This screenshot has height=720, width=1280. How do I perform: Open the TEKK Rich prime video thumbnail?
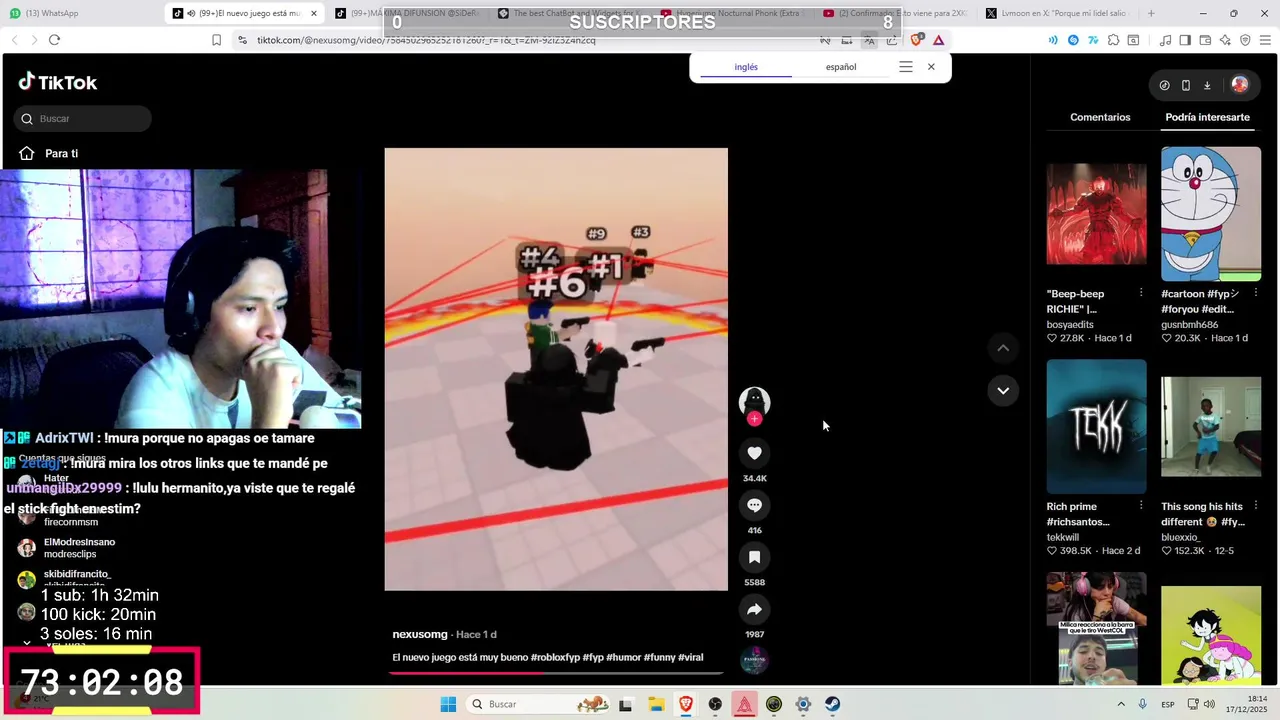click(1096, 426)
